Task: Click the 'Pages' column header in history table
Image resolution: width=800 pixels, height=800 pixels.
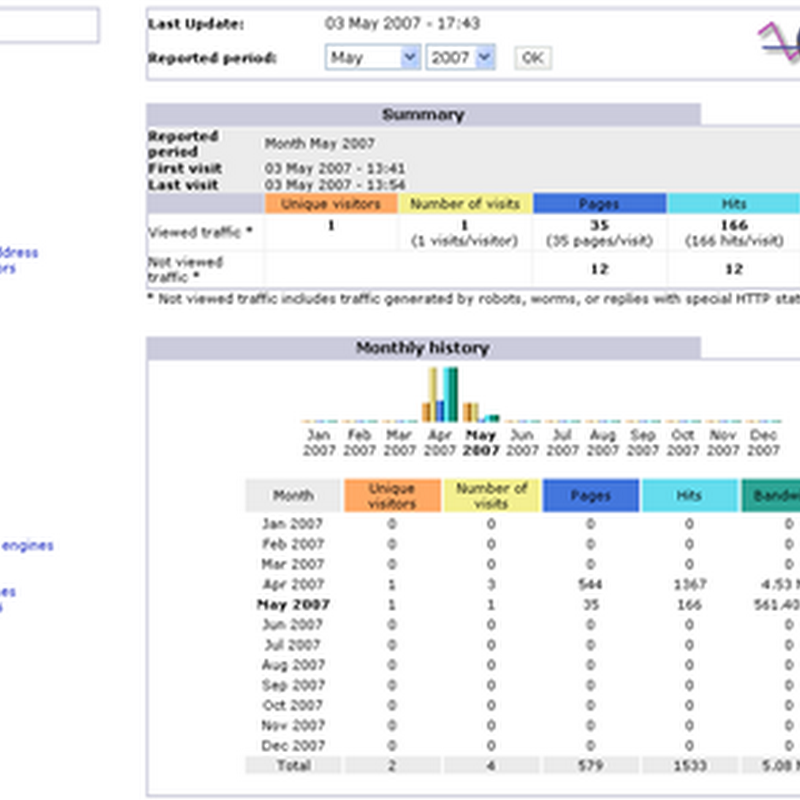Action: (590, 495)
